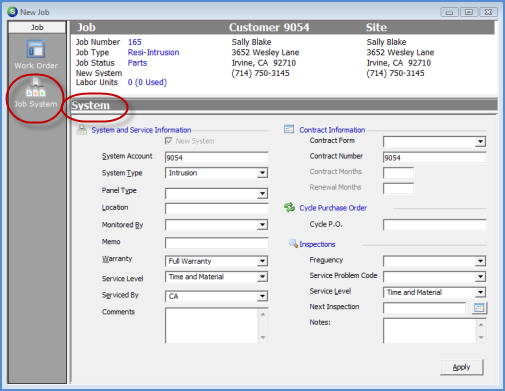Click the Notes scrollbar down arrow
This screenshot has height=391, width=505.
pyautogui.click(x=481, y=337)
